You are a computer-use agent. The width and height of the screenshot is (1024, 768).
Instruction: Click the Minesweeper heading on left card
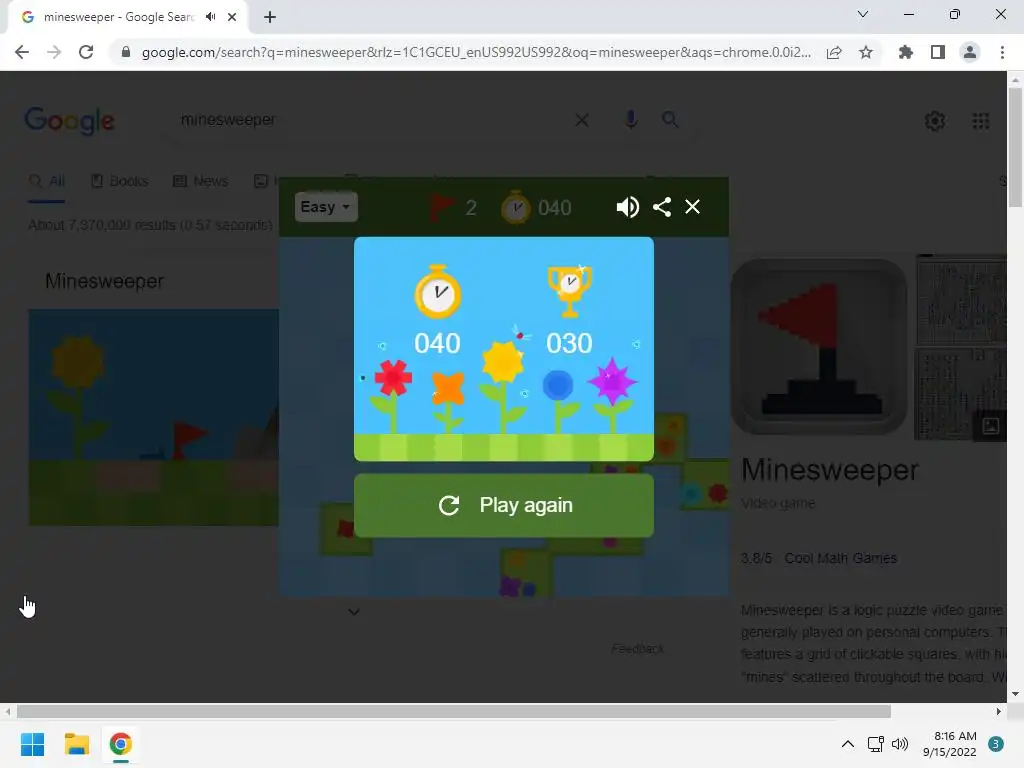pos(104,281)
